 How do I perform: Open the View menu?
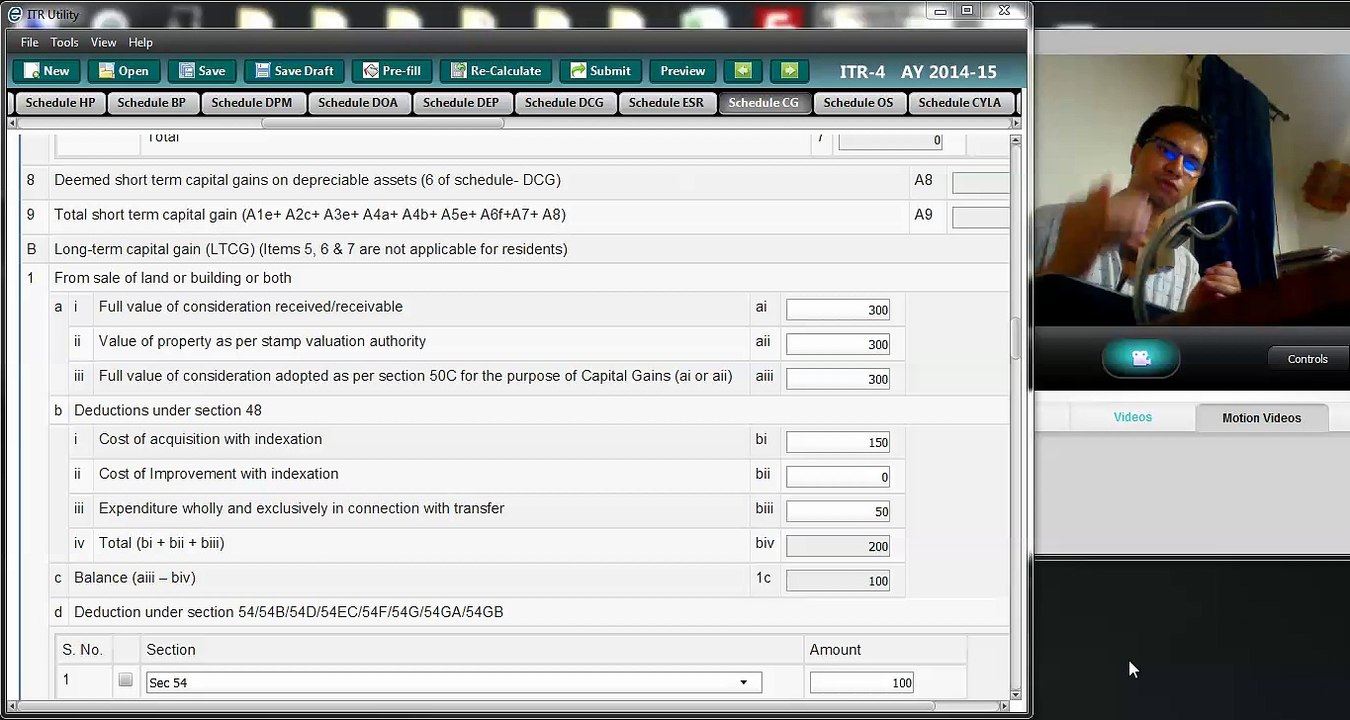tap(103, 42)
